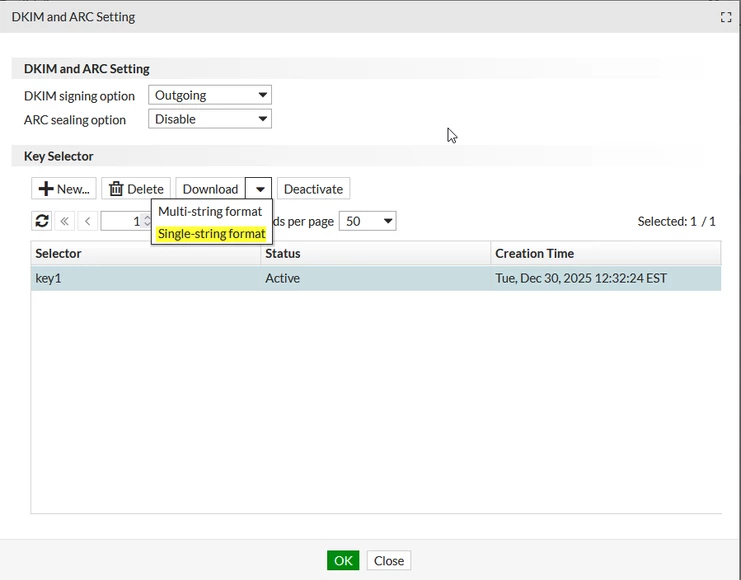
Task: Open the DKIM signing option dropdown
Action: point(210,95)
